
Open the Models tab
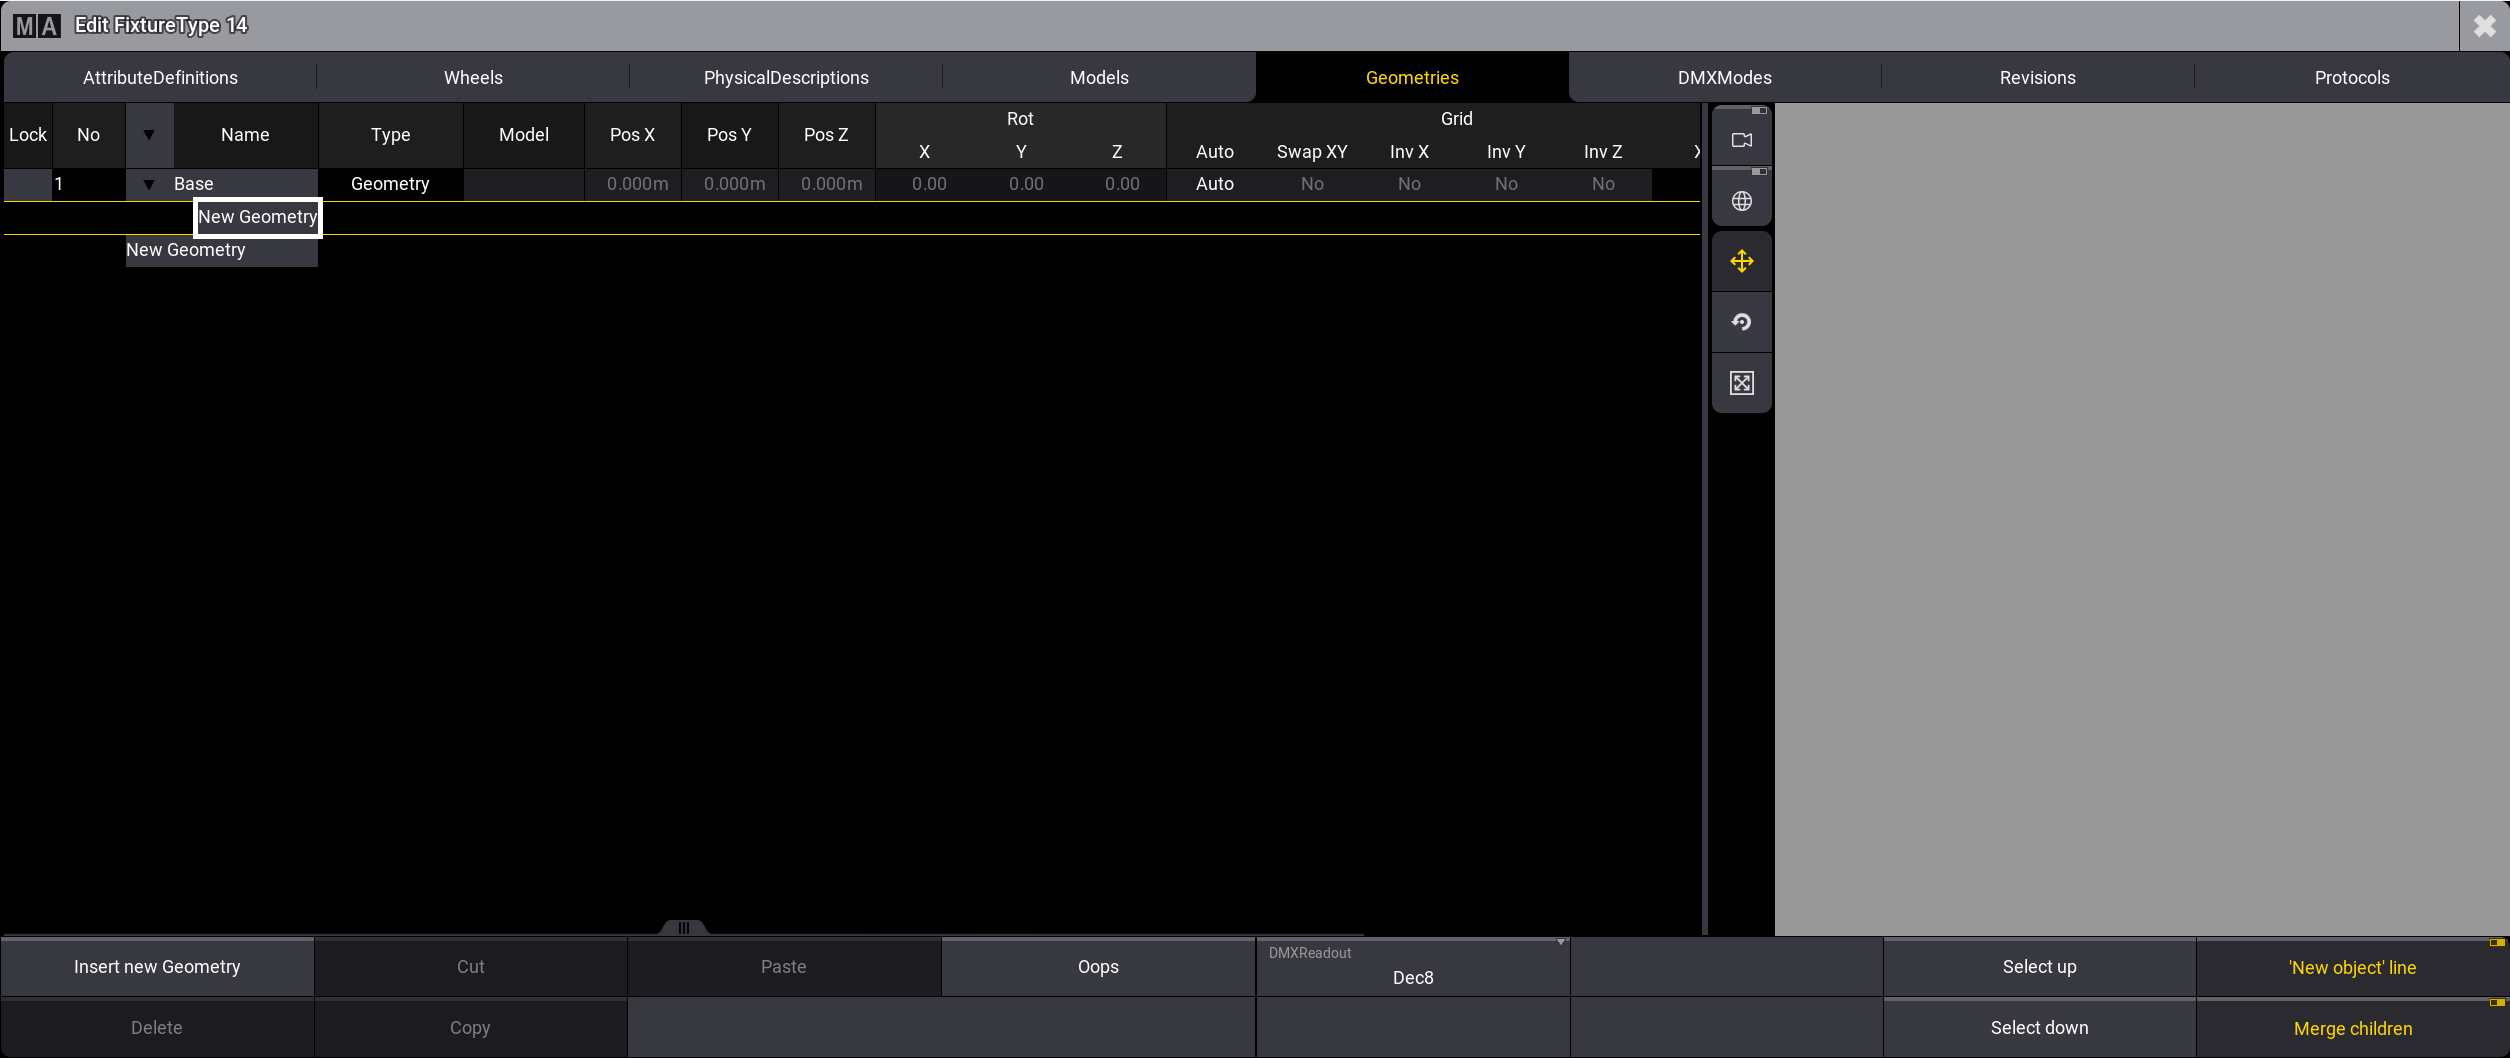1098,78
